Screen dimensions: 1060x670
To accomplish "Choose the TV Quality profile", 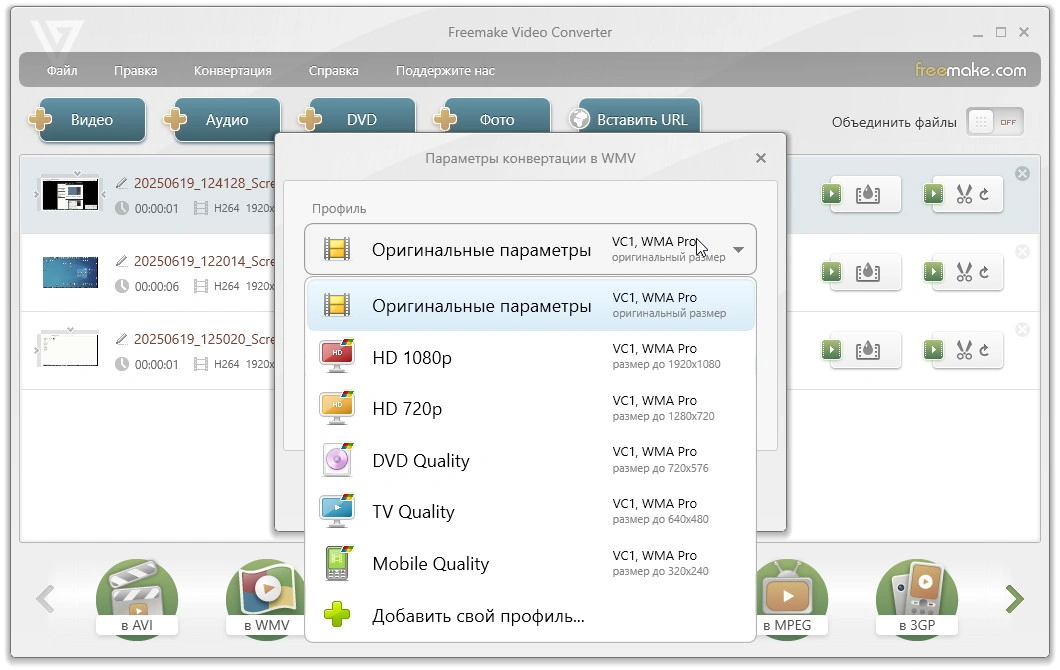I will pyautogui.click(x=530, y=512).
